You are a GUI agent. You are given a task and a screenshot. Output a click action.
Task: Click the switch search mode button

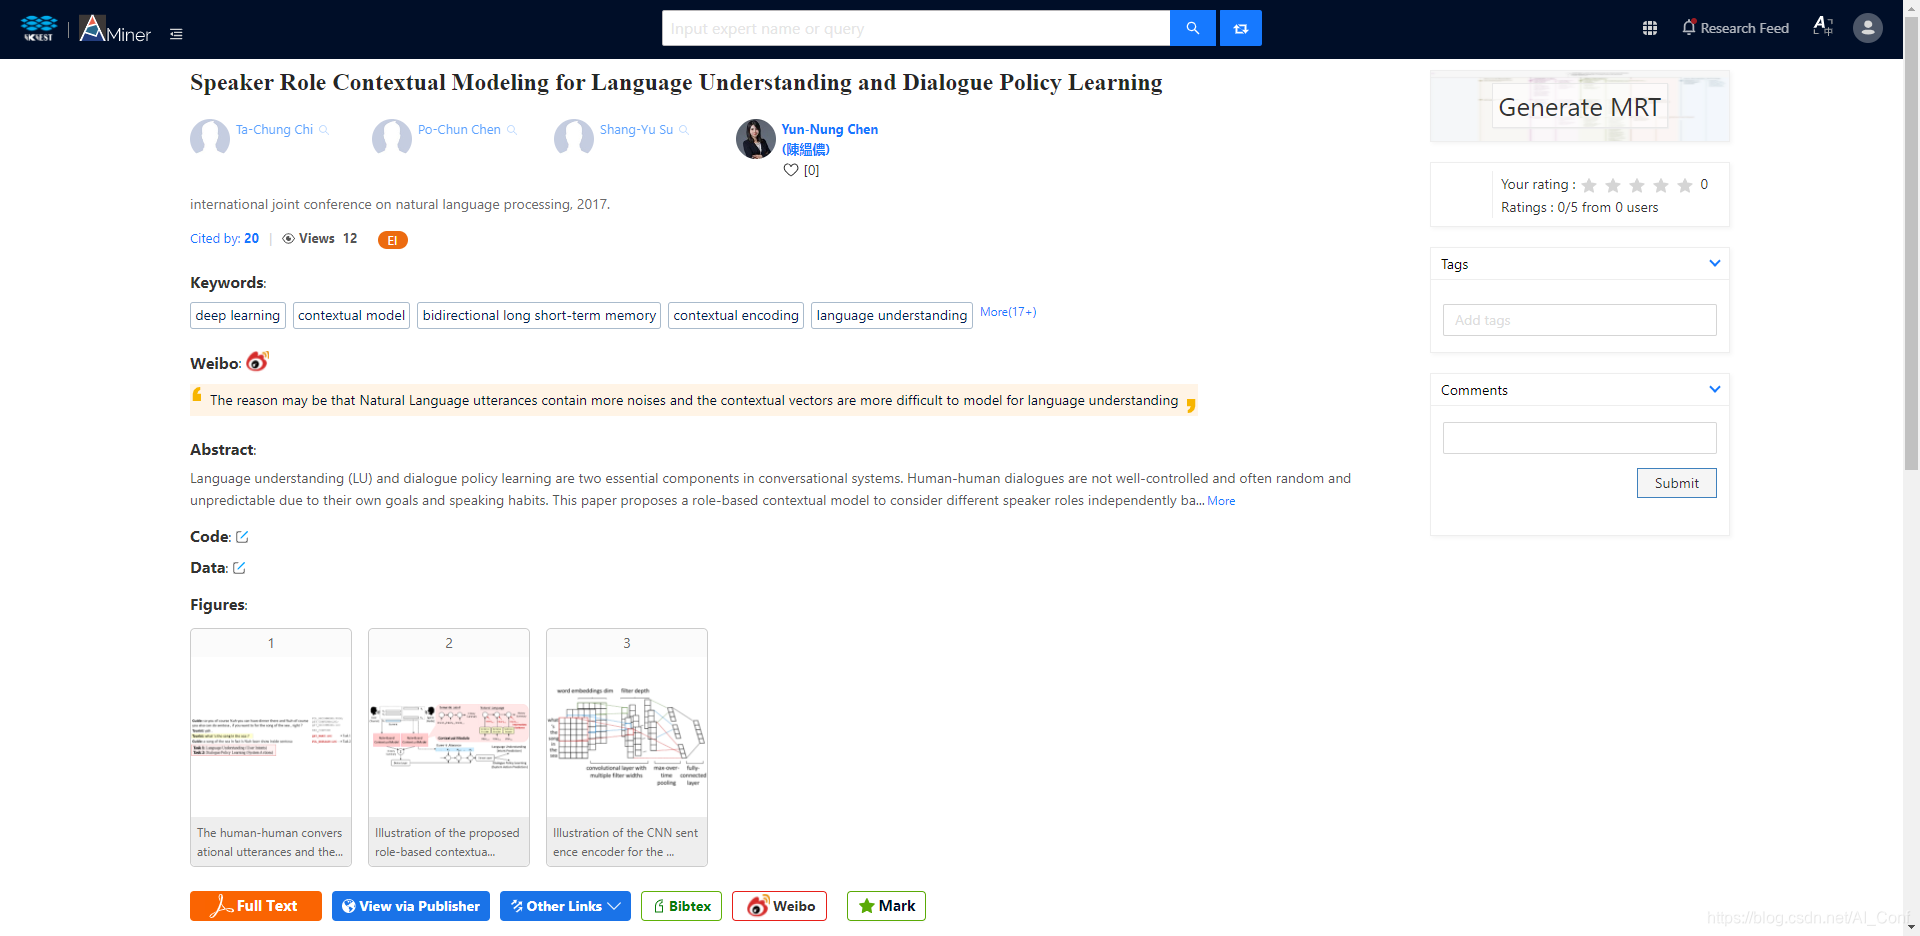coord(1241,28)
